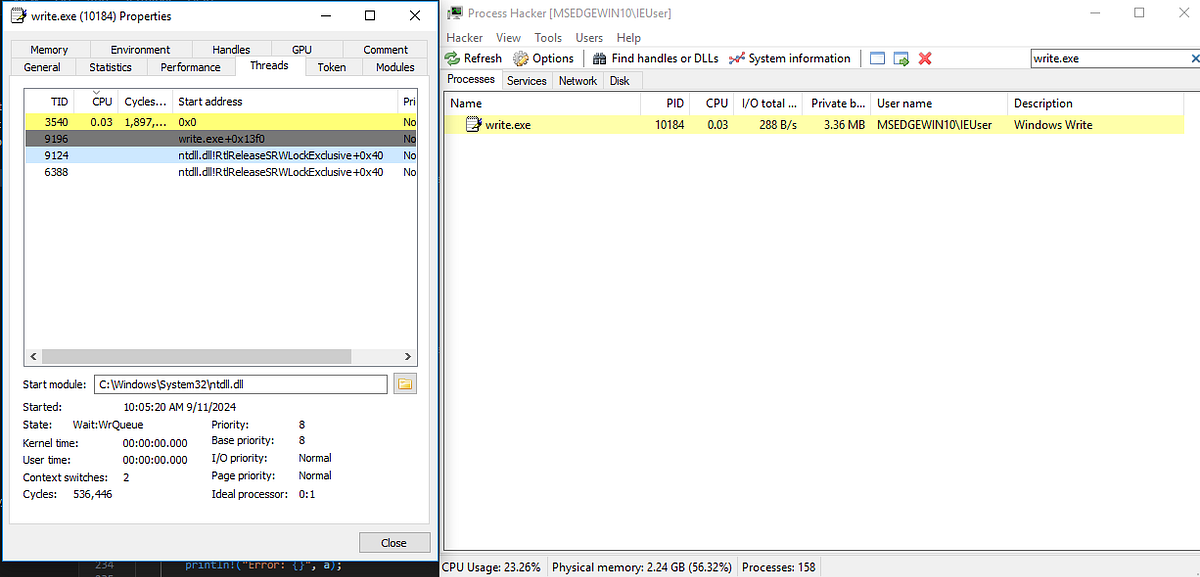This screenshot has height=577, width=1200.
Task: Open the Memory tab in Properties
Action: 49,49
